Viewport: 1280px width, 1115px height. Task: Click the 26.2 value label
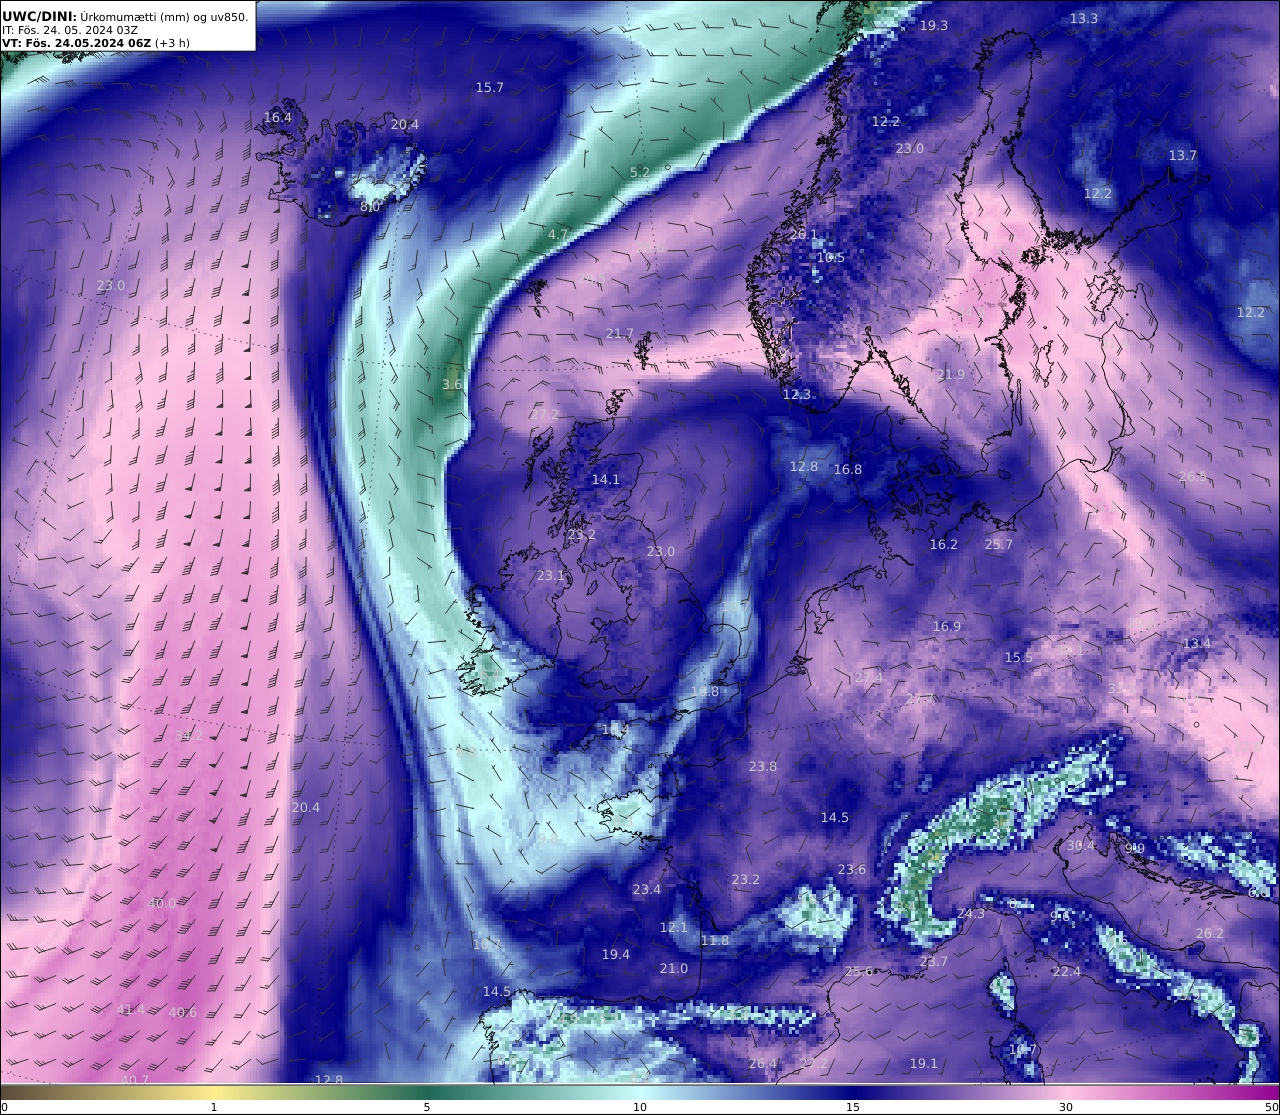coord(1210,933)
